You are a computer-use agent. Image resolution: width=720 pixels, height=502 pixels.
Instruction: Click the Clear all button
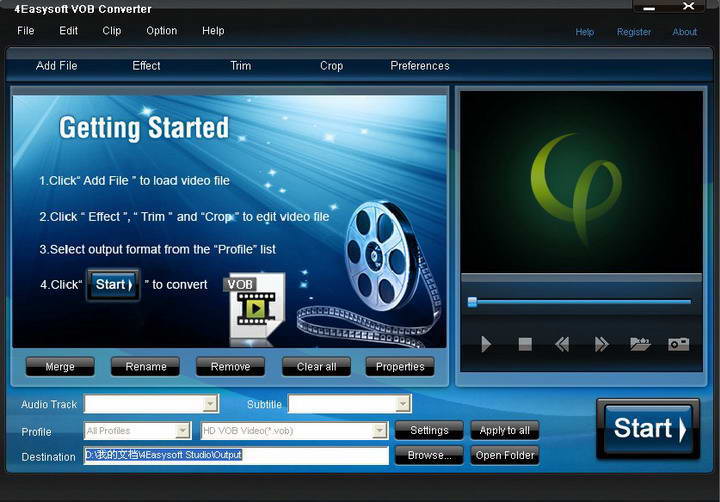(x=316, y=367)
